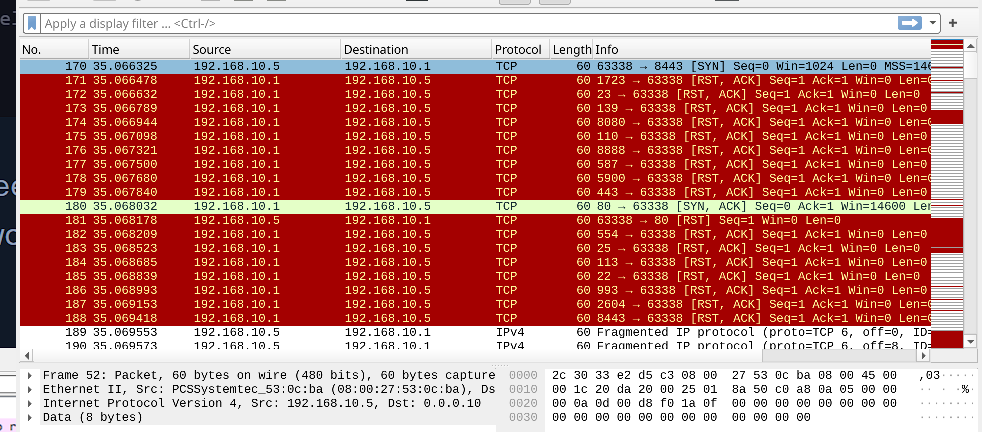Click IPv4 protocol cell in packet 189
The height and width of the screenshot is (432, 982).
[510, 332]
